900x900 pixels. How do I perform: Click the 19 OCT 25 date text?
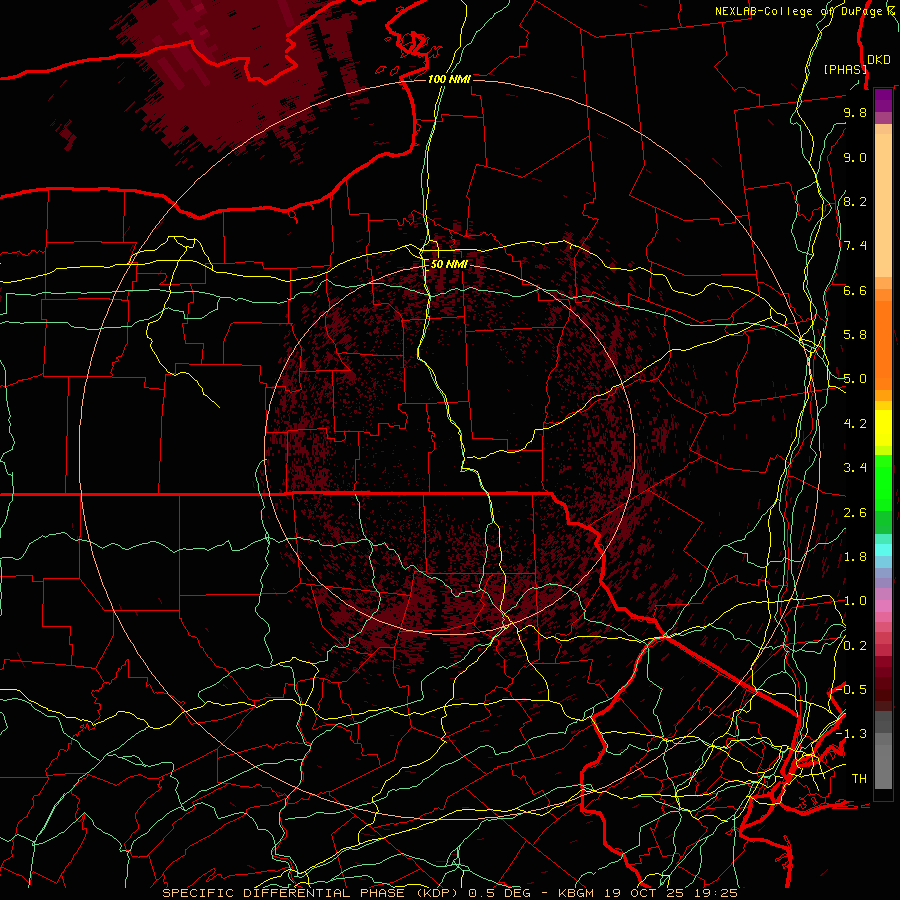point(643,893)
